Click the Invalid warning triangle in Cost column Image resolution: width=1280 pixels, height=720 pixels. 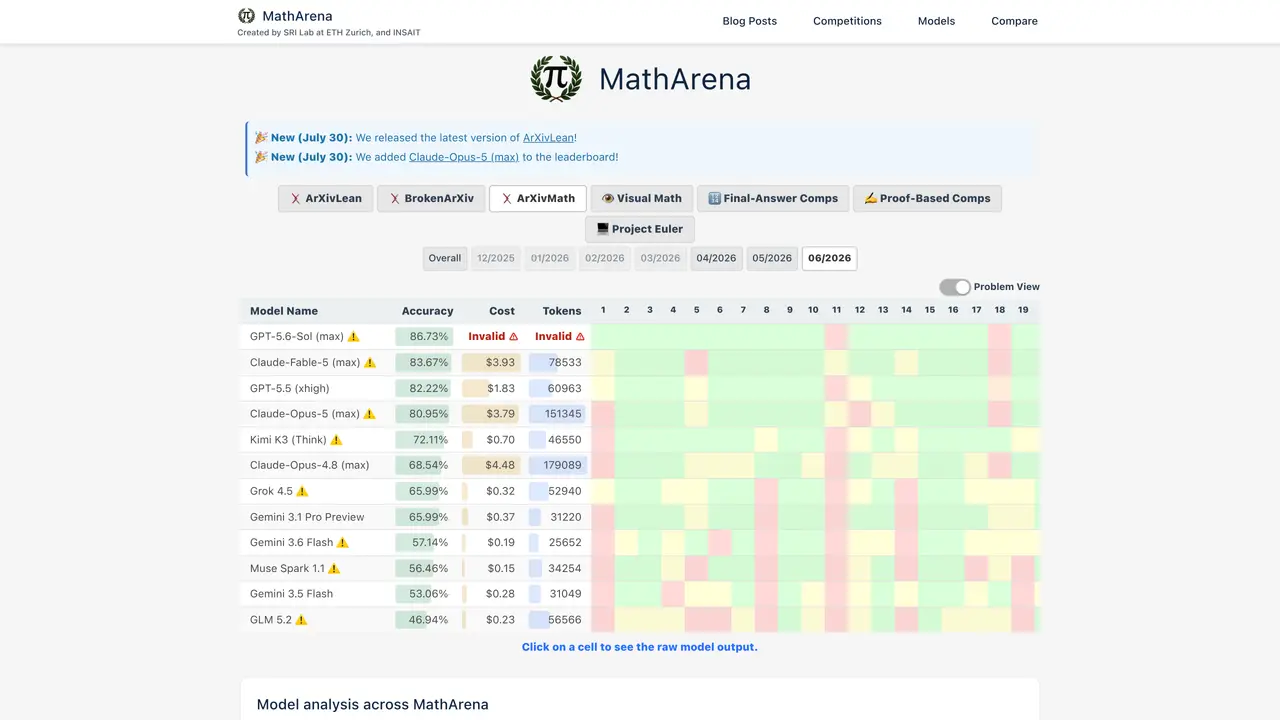(514, 337)
